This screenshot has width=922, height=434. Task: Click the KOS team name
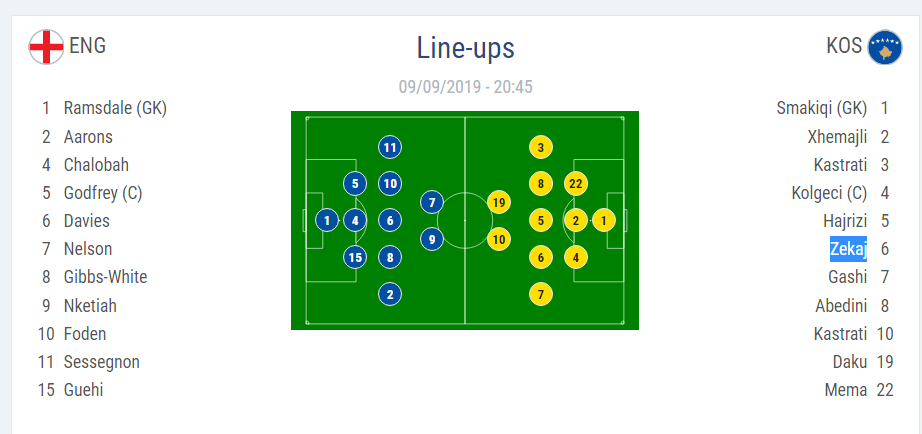coord(844,46)
